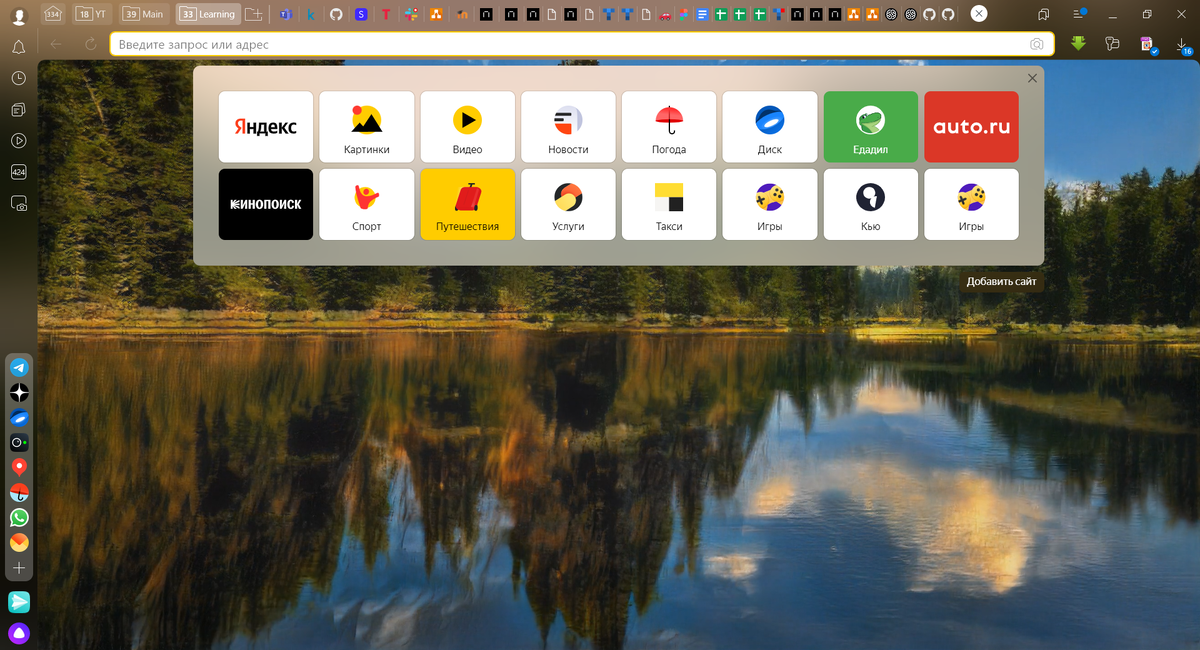Click the green download arrow extension
This screenshot has height=650, width=1200.
1079,44
